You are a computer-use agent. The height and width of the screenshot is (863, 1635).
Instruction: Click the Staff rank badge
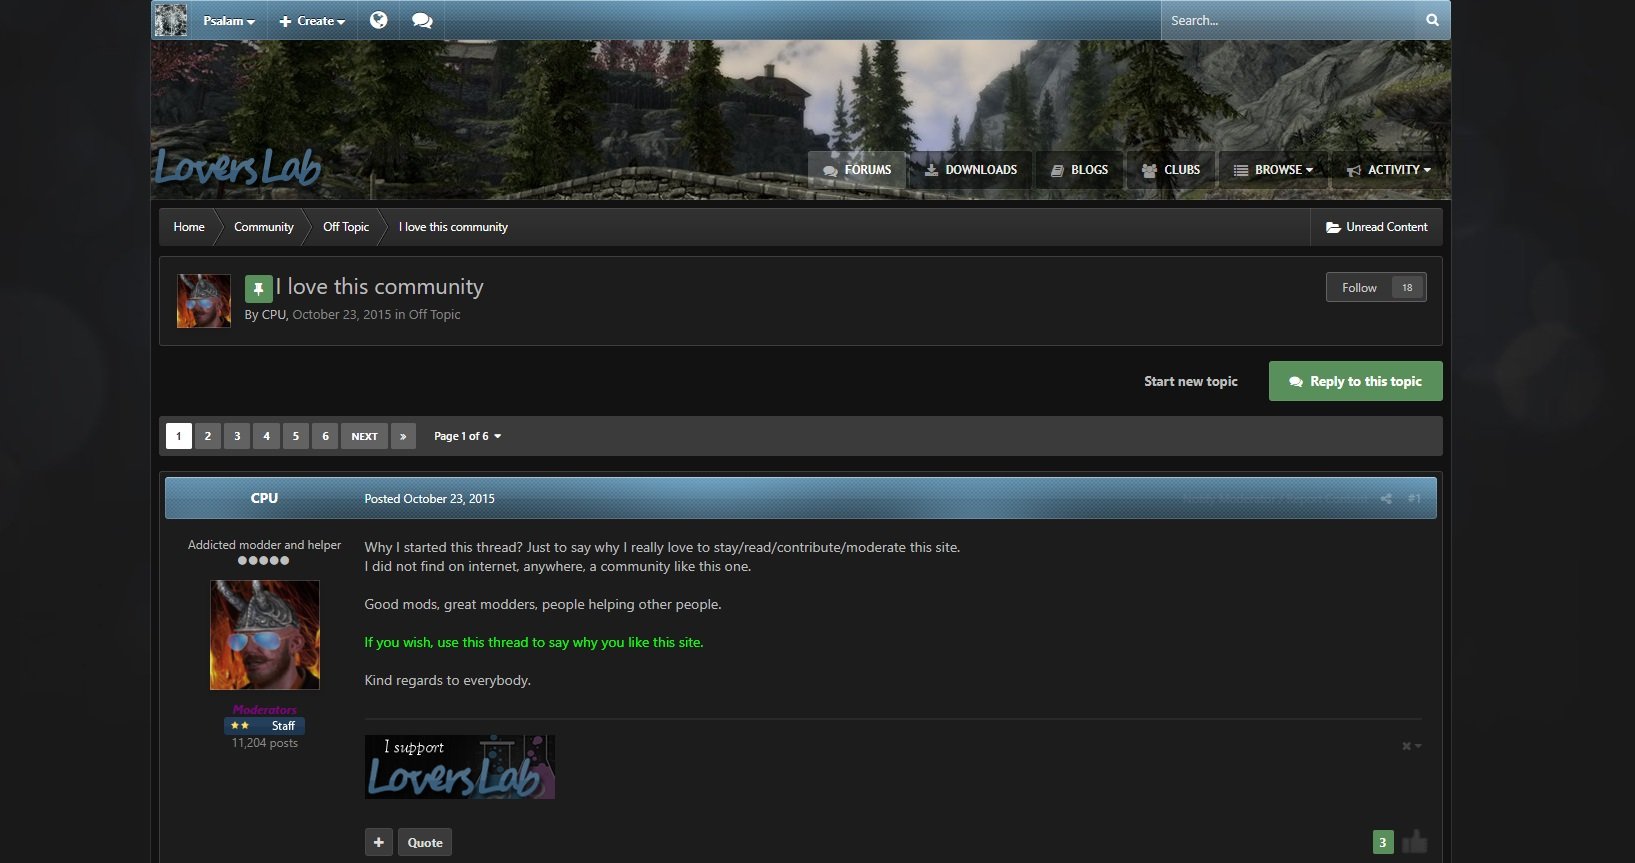coord(264,726)
